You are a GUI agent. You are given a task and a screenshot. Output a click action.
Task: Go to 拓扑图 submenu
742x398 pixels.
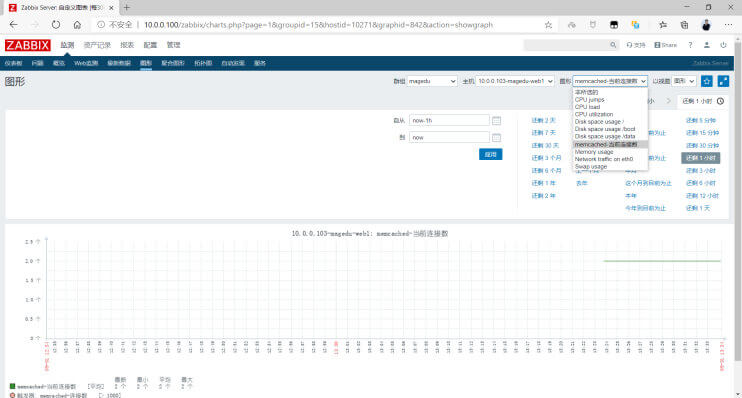pos(203,63)
